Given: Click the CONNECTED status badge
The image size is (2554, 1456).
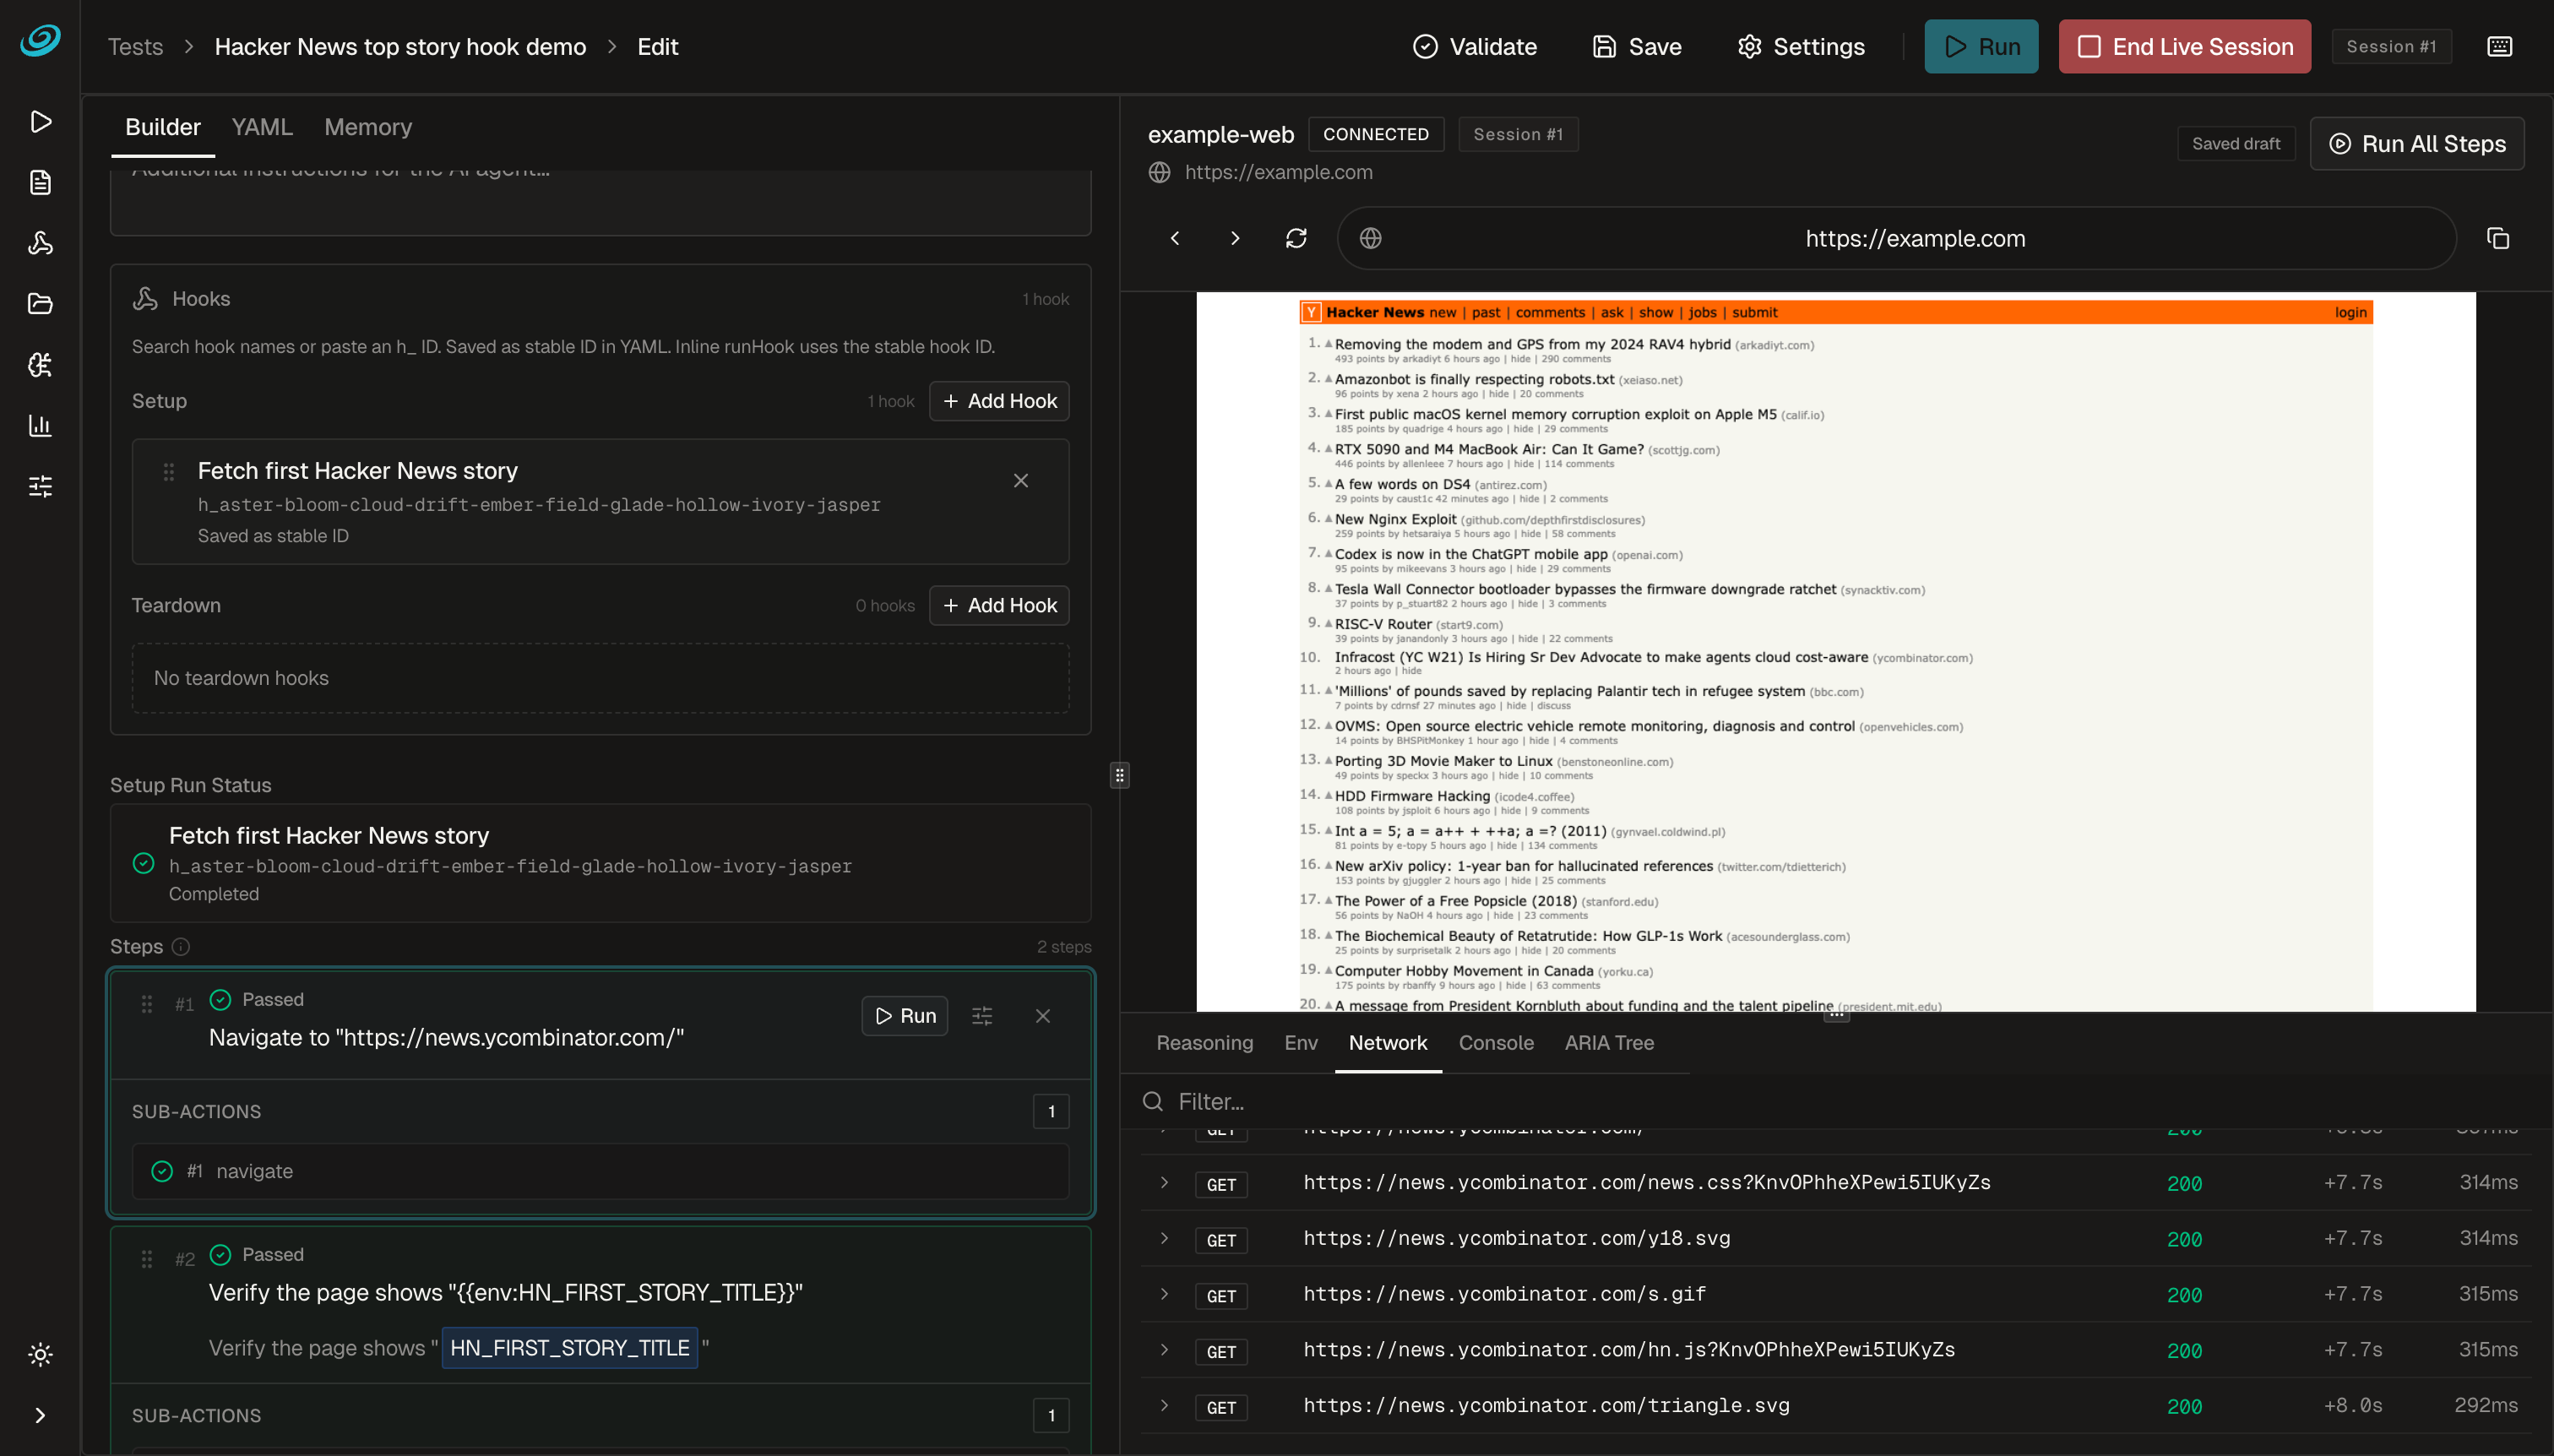Looking at the screenshot, I should tap(1375, 135).
